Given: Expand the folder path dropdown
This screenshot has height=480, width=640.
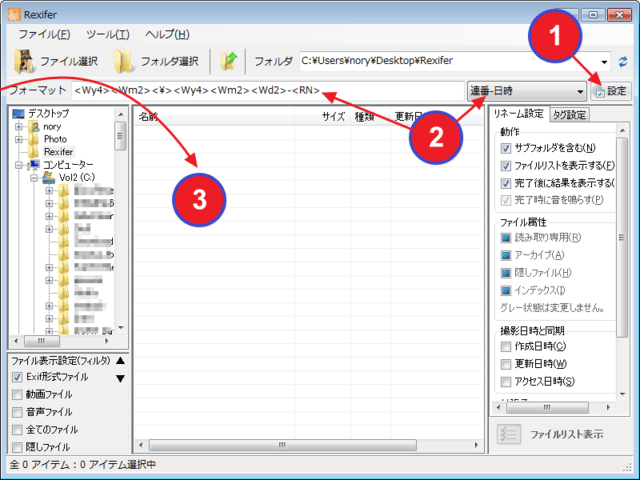Looking at the screenshot, I should [x=606, y=61].
